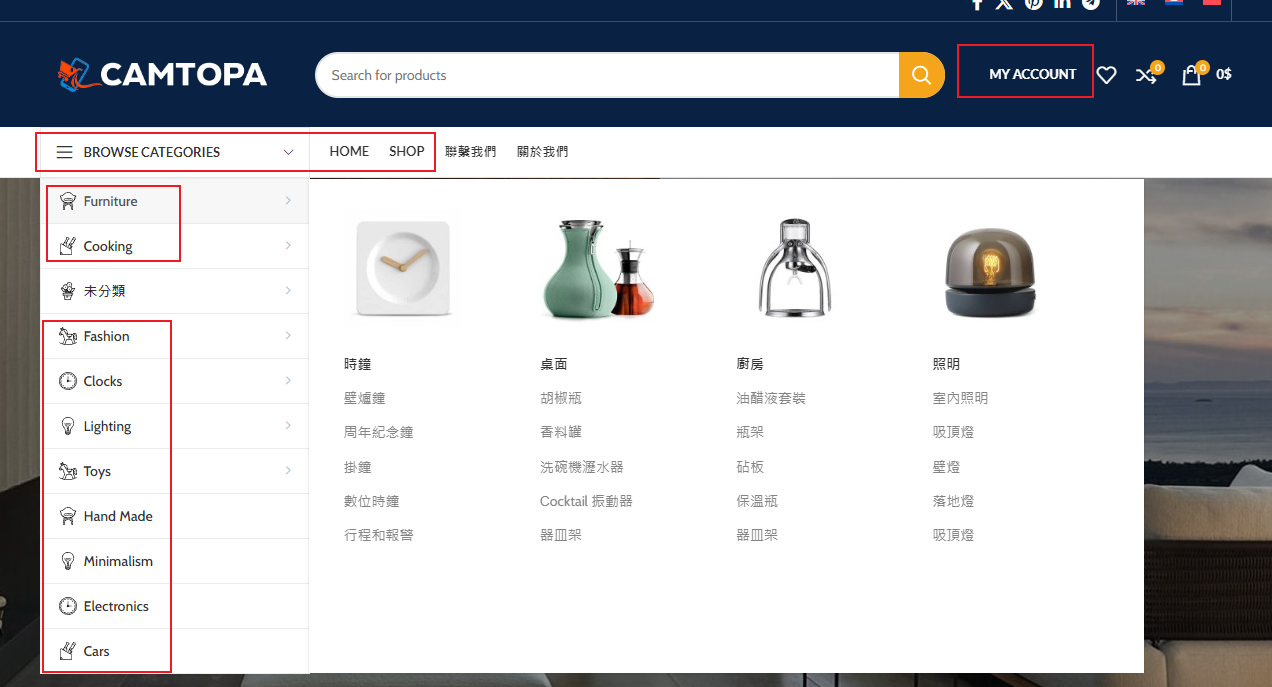Expand the Furniture submenu arrow

coord(288,201)
